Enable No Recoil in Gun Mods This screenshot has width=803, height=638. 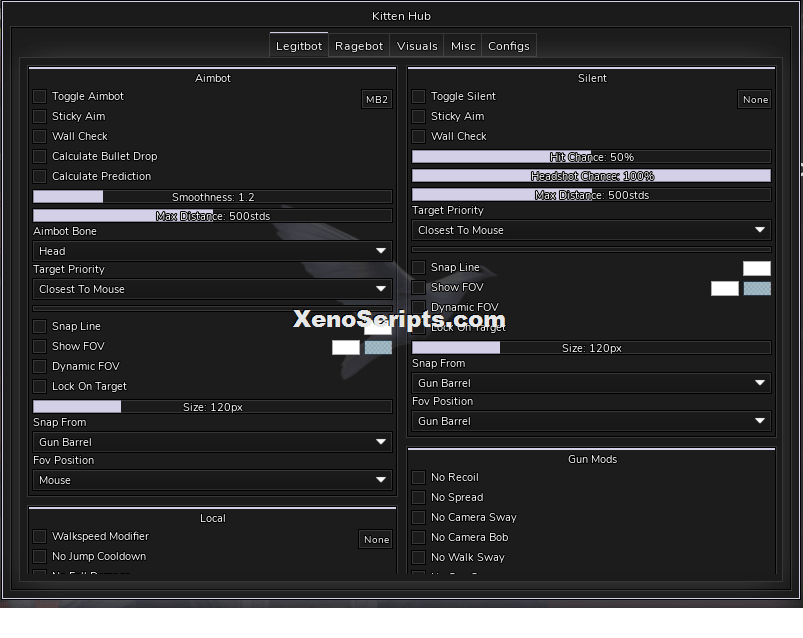418,477
